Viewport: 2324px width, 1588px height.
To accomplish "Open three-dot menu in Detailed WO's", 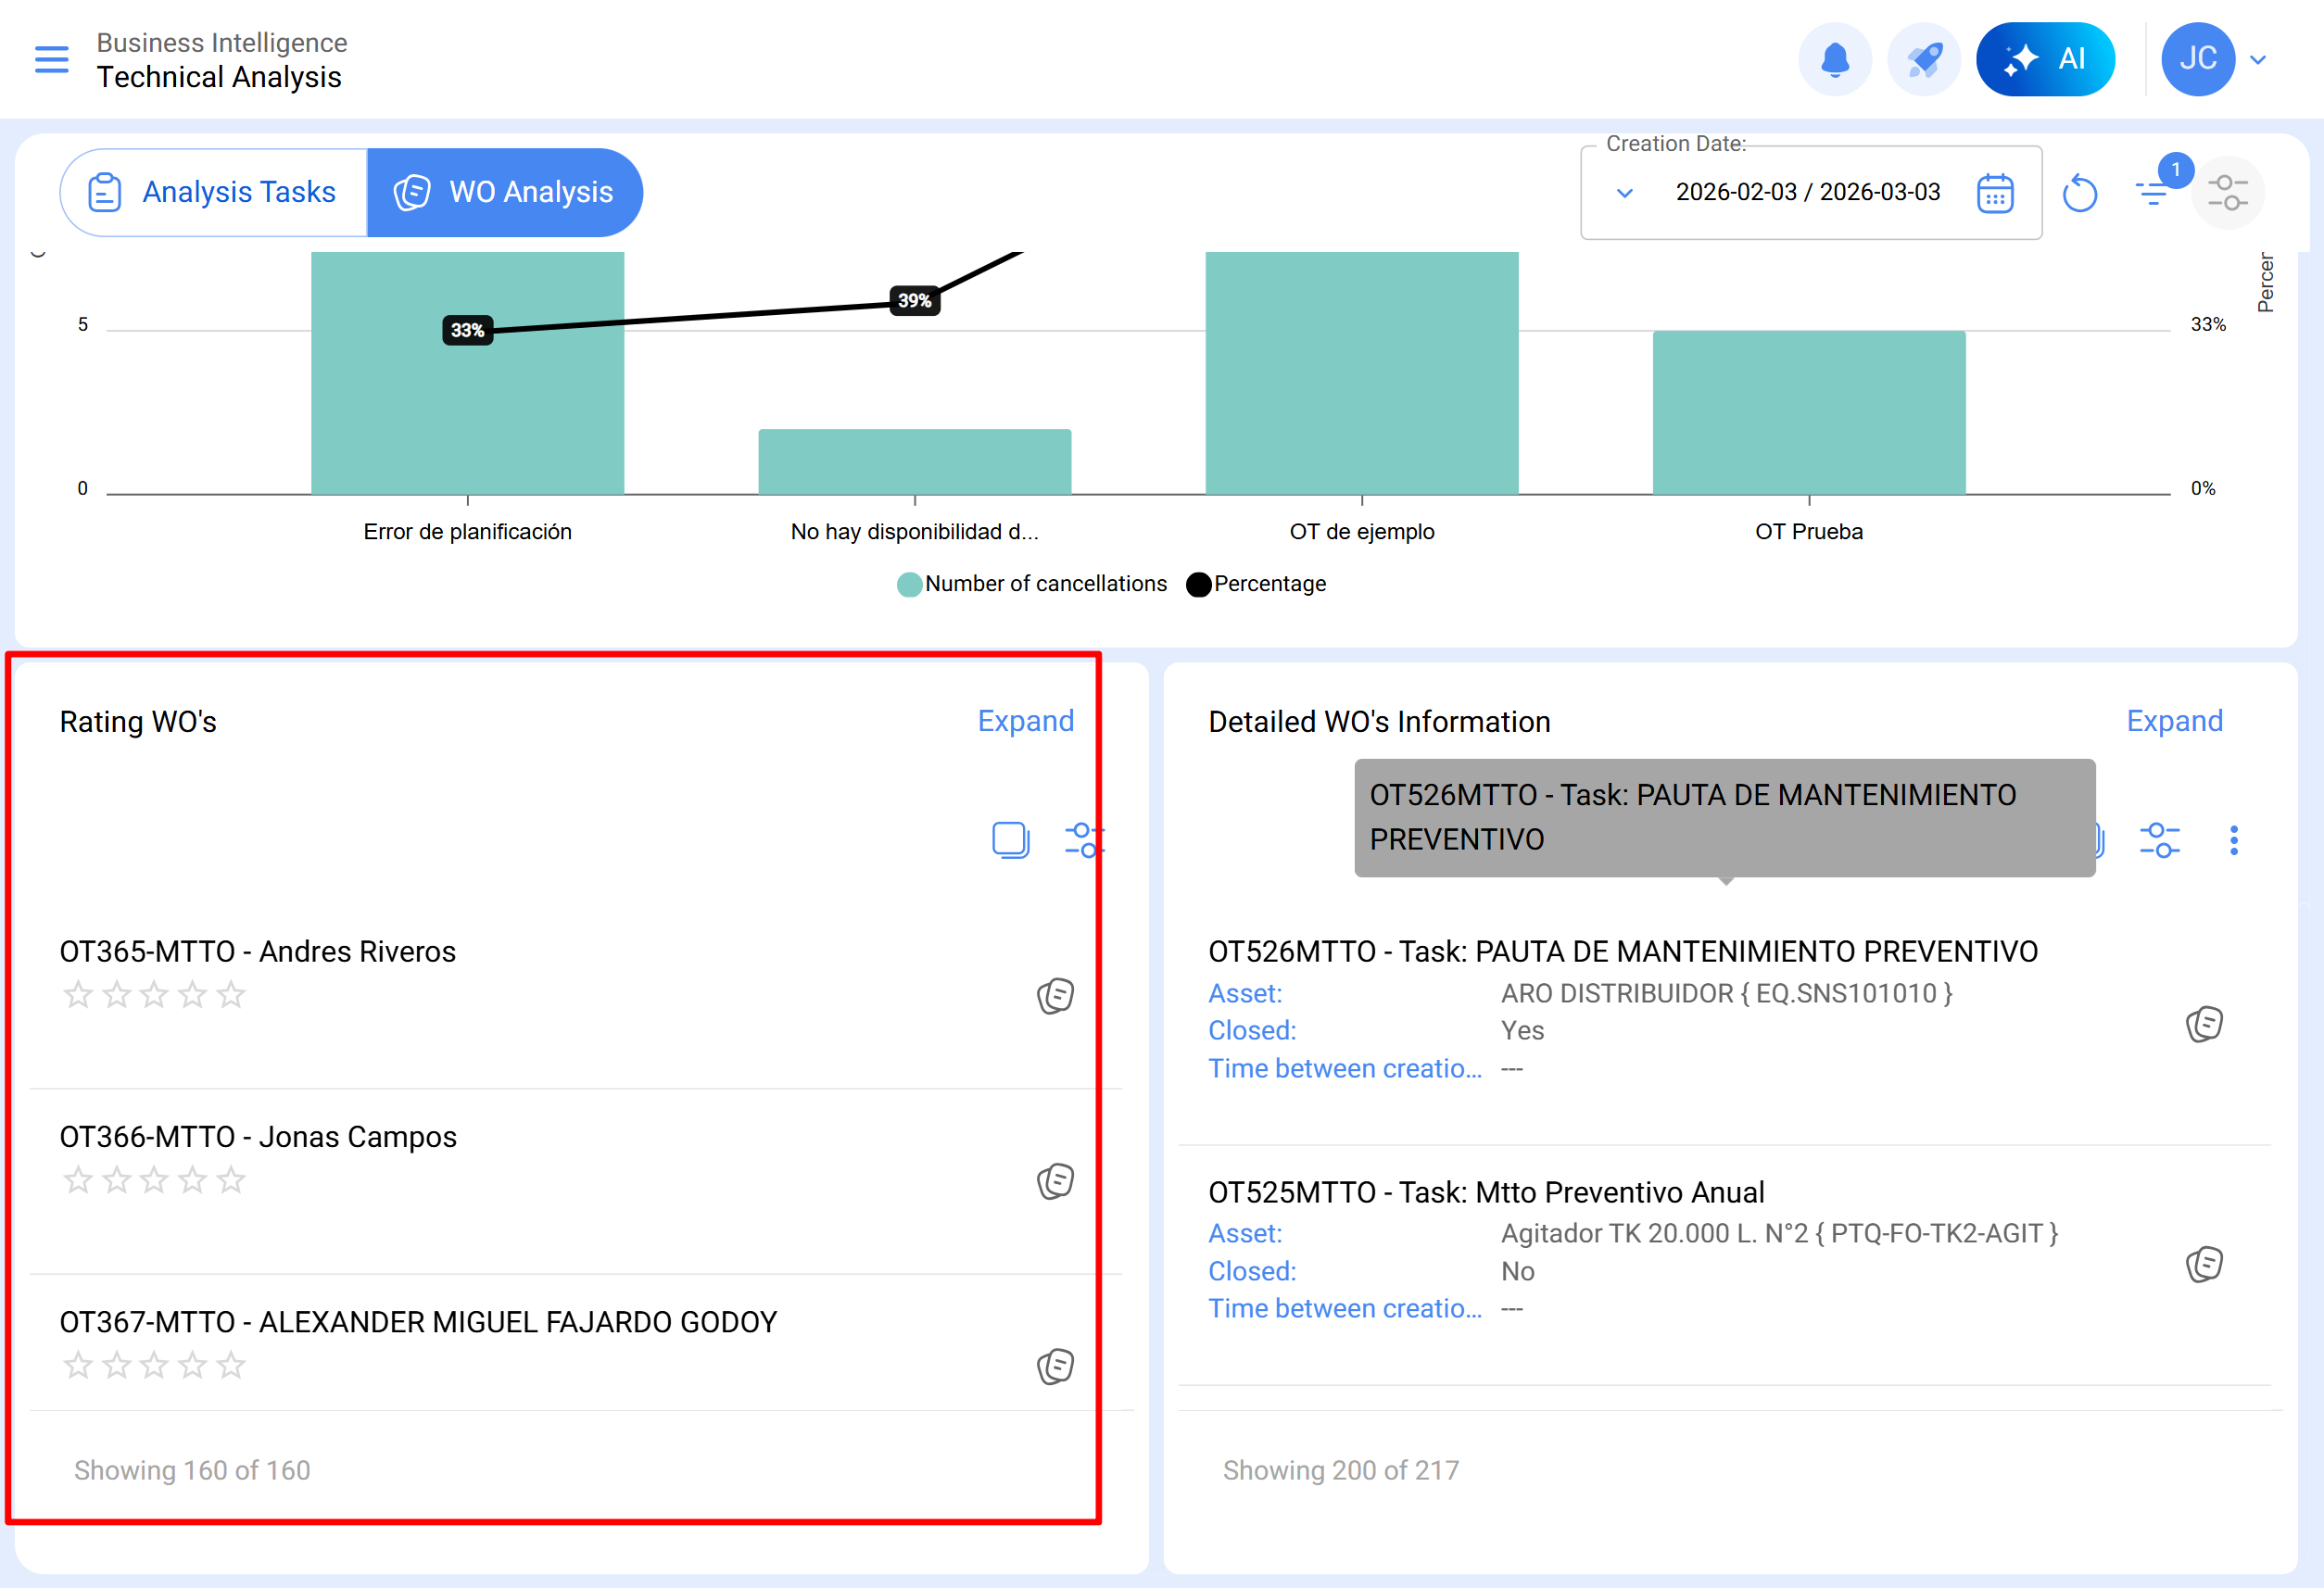I will [x=2233, y=840].
